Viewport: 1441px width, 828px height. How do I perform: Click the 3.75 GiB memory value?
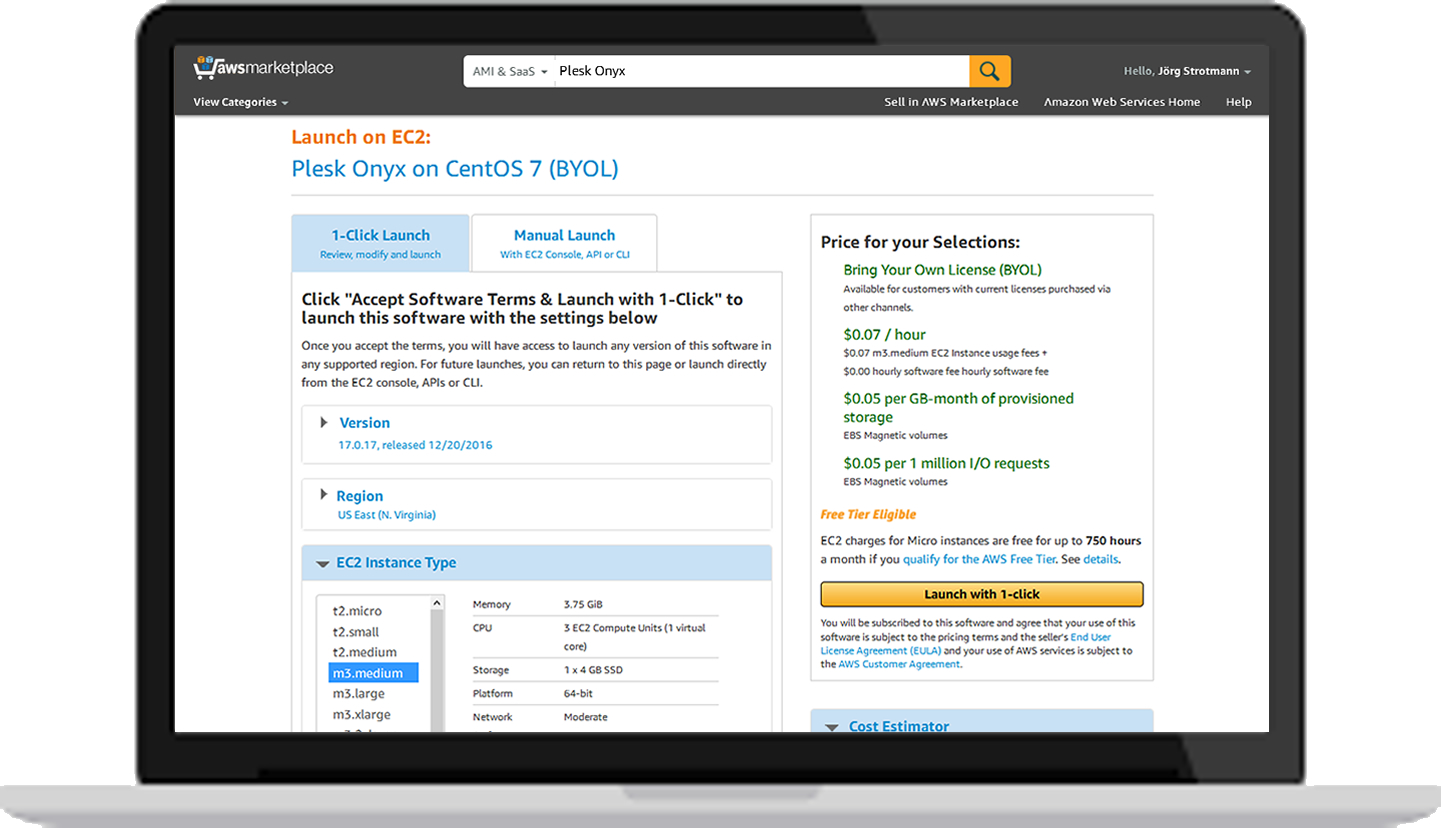click(583, 605)
